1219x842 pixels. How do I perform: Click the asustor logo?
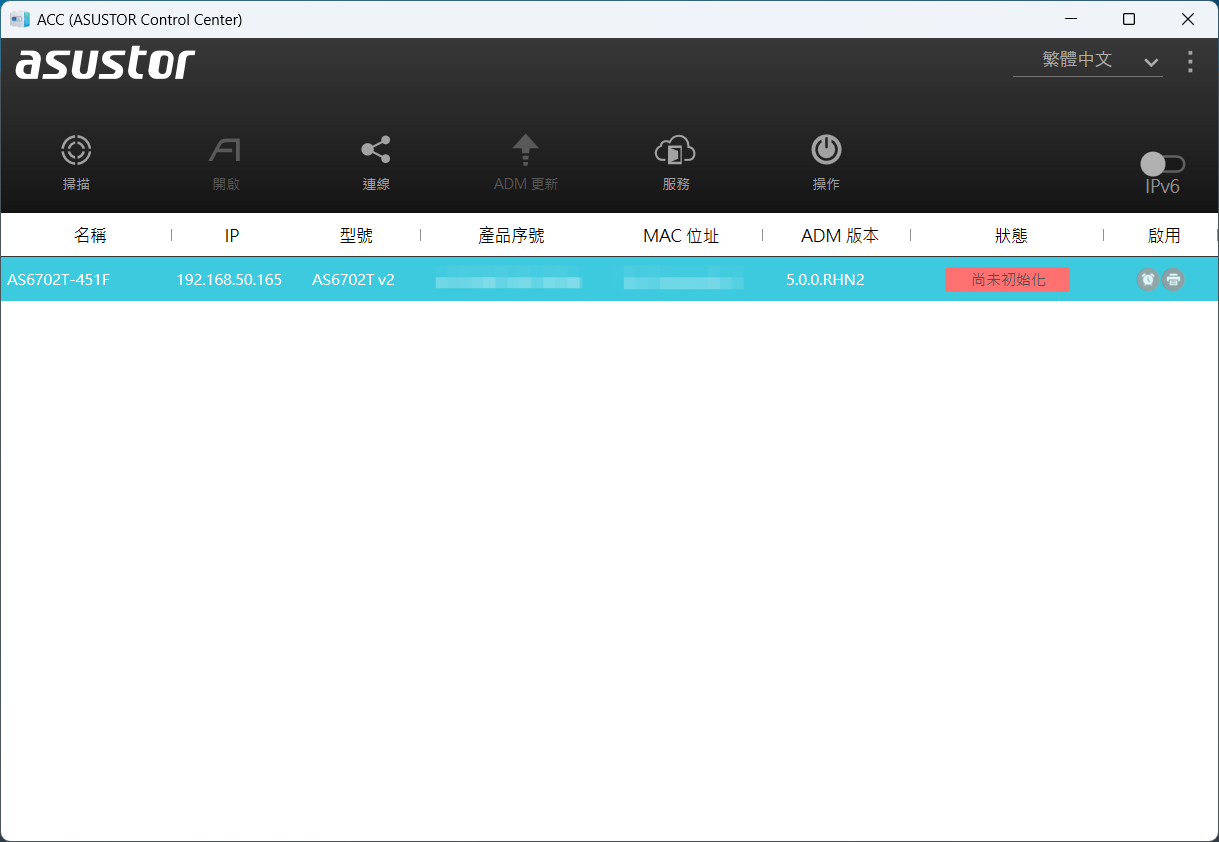[105, 64]
